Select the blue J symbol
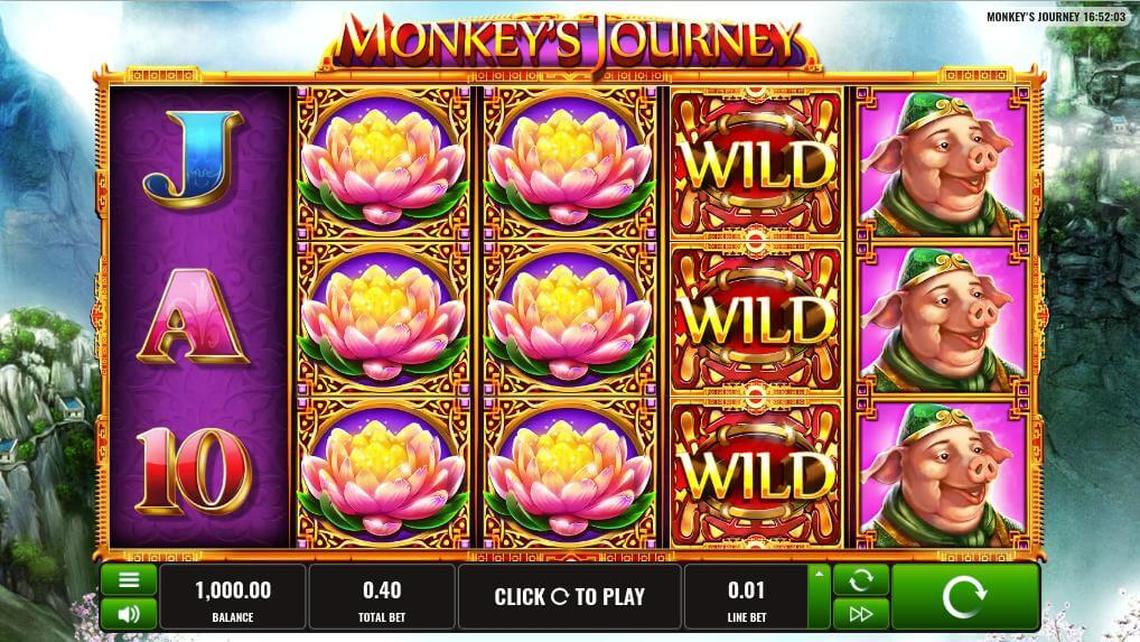 (x=193, y=159)
